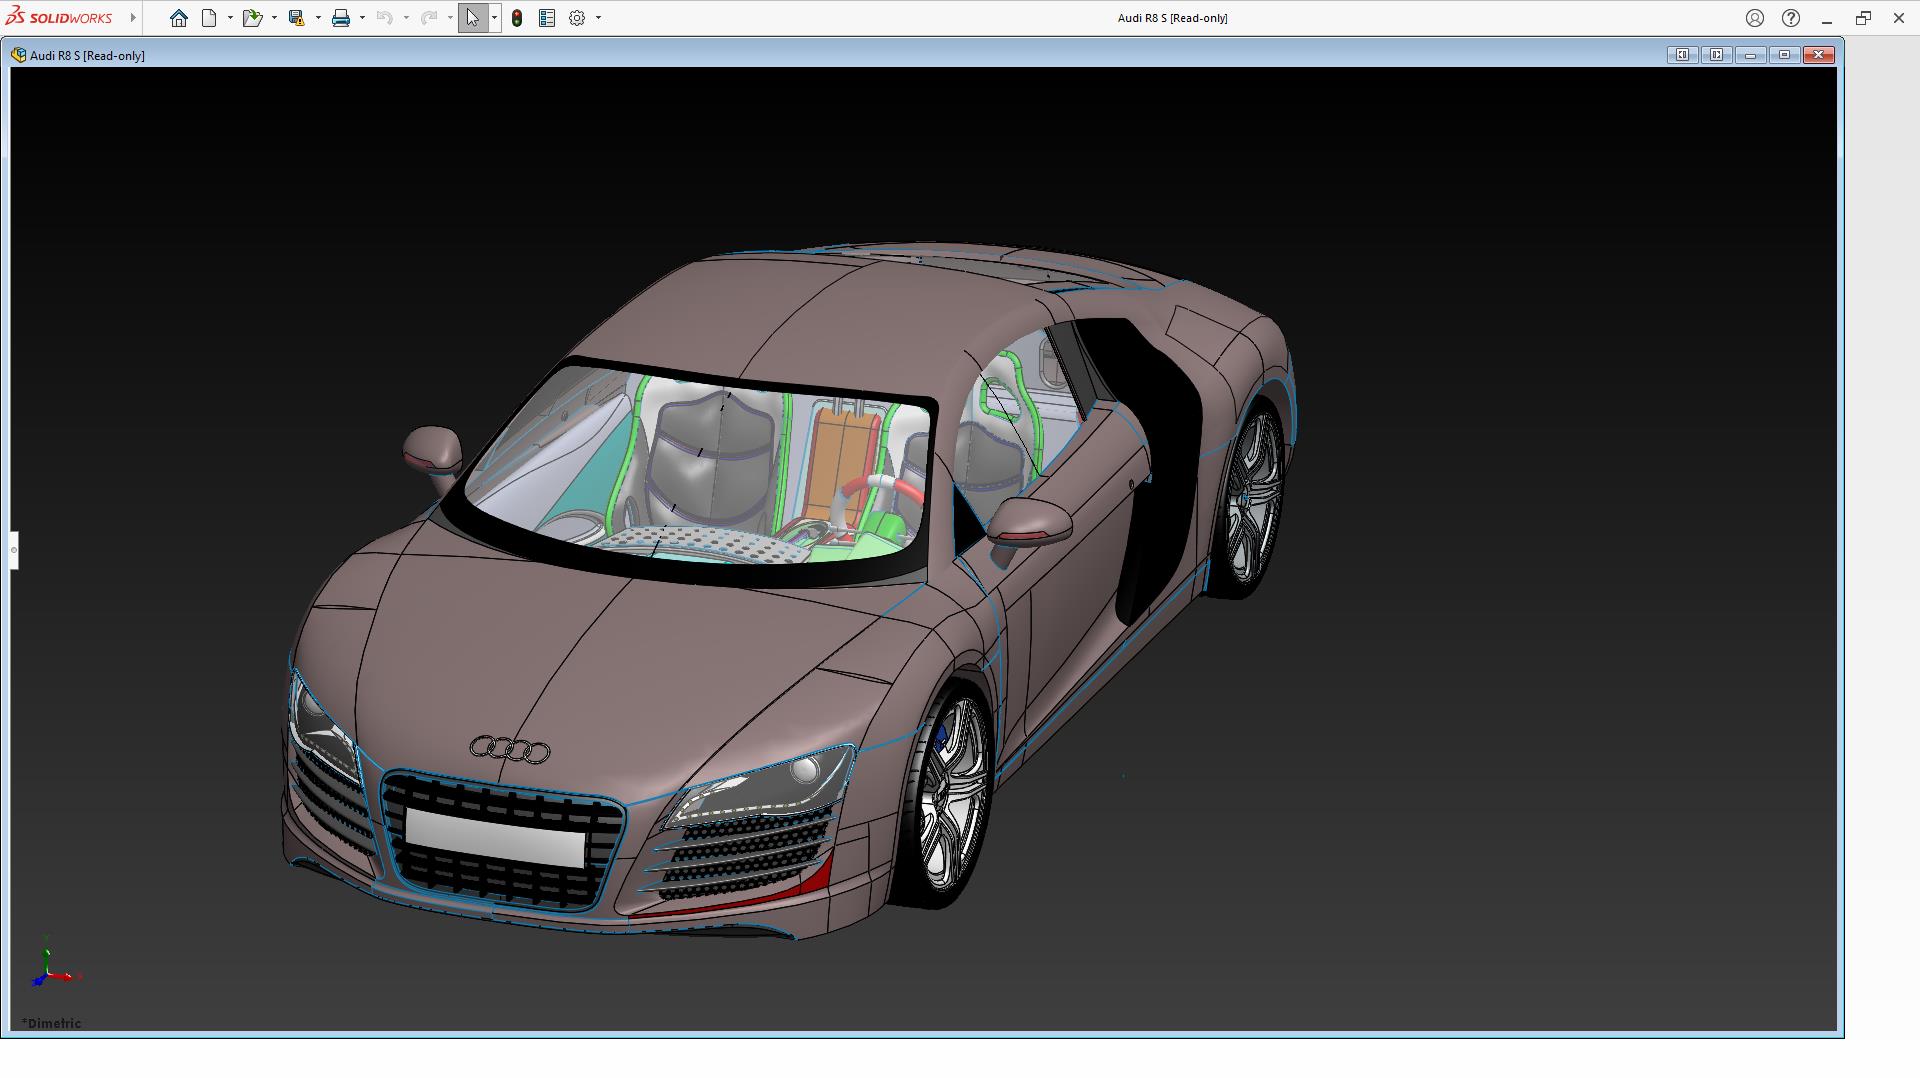Toggle the Select arrow tool
This screenshot has width=1920, height=1078.
coord(472,18)
